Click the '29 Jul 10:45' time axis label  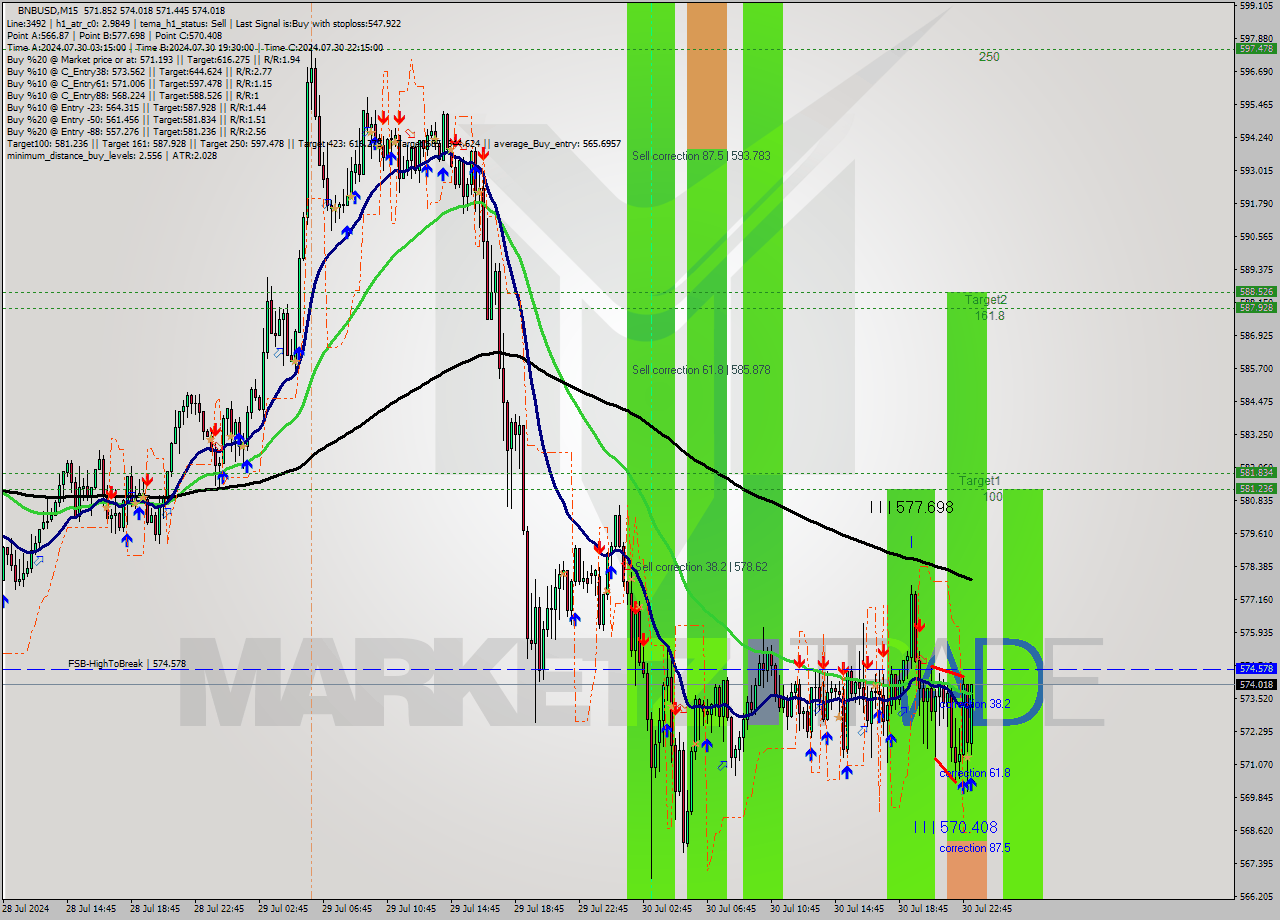tap(412, 909)
